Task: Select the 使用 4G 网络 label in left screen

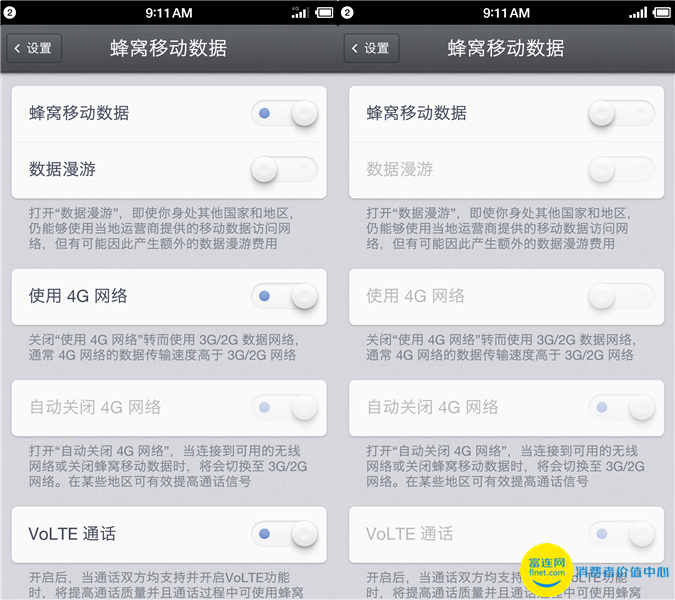Action: (78, 296)
